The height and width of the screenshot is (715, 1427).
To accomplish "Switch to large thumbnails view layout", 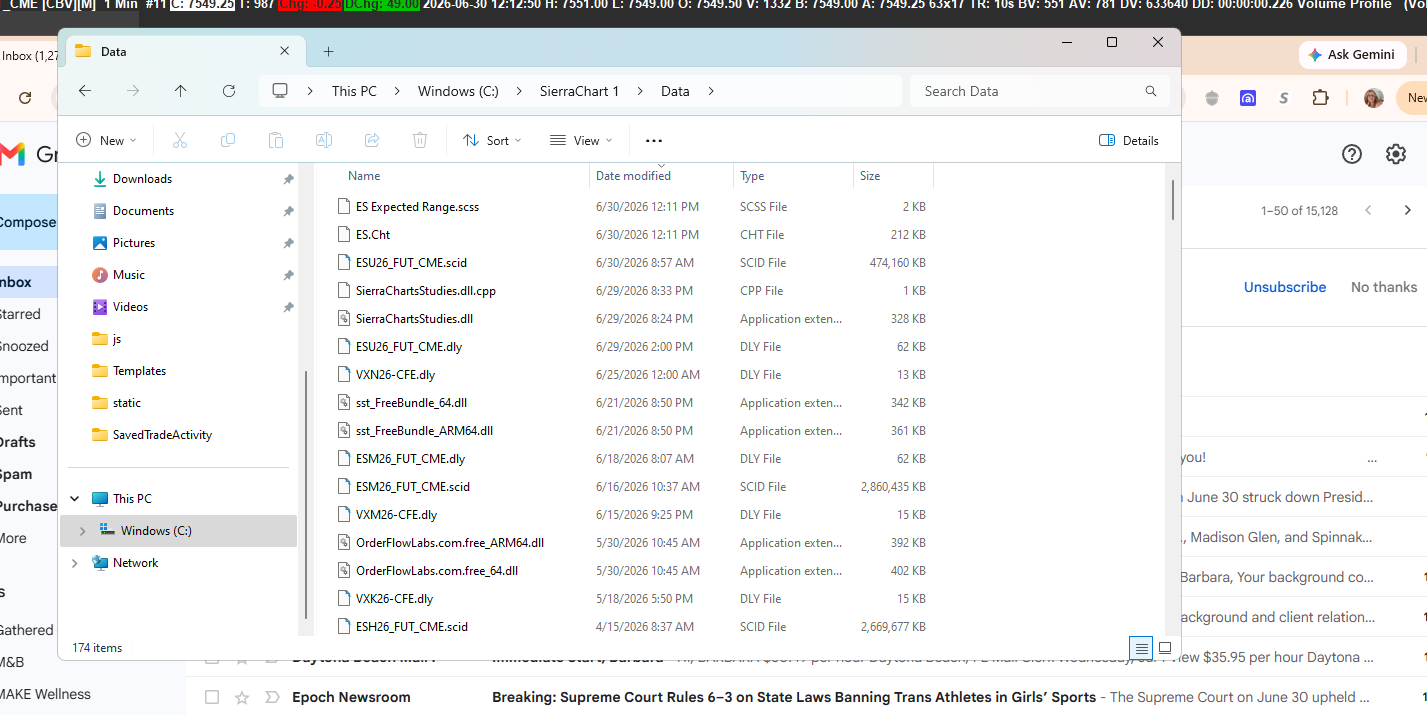I will pyautogui.click(x=1165, y=648).
